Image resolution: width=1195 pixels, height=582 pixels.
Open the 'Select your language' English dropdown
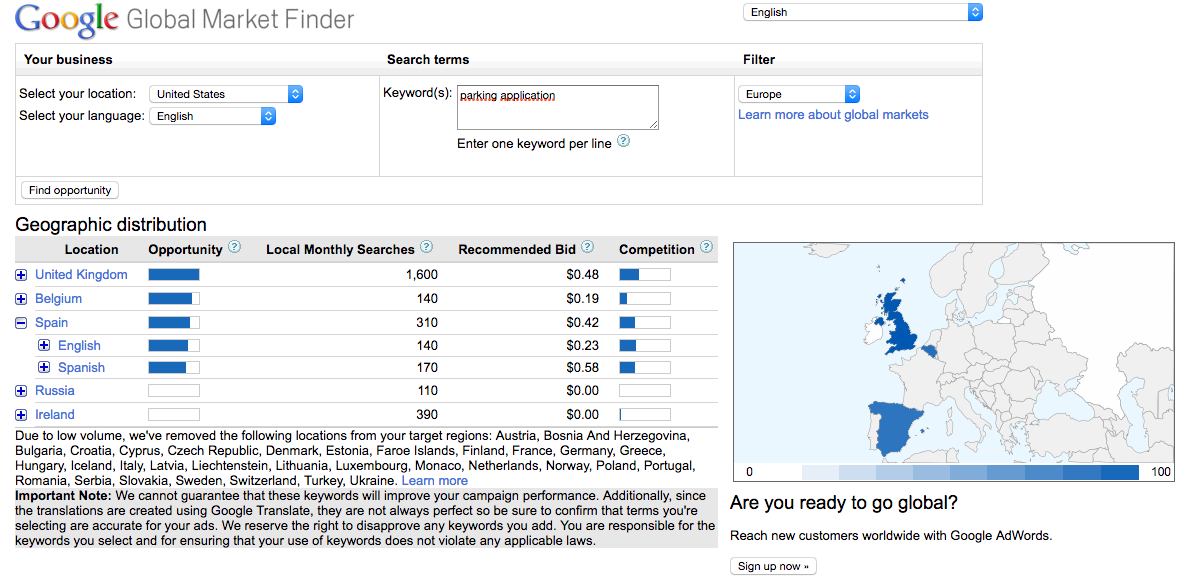[x=213, y=117]
